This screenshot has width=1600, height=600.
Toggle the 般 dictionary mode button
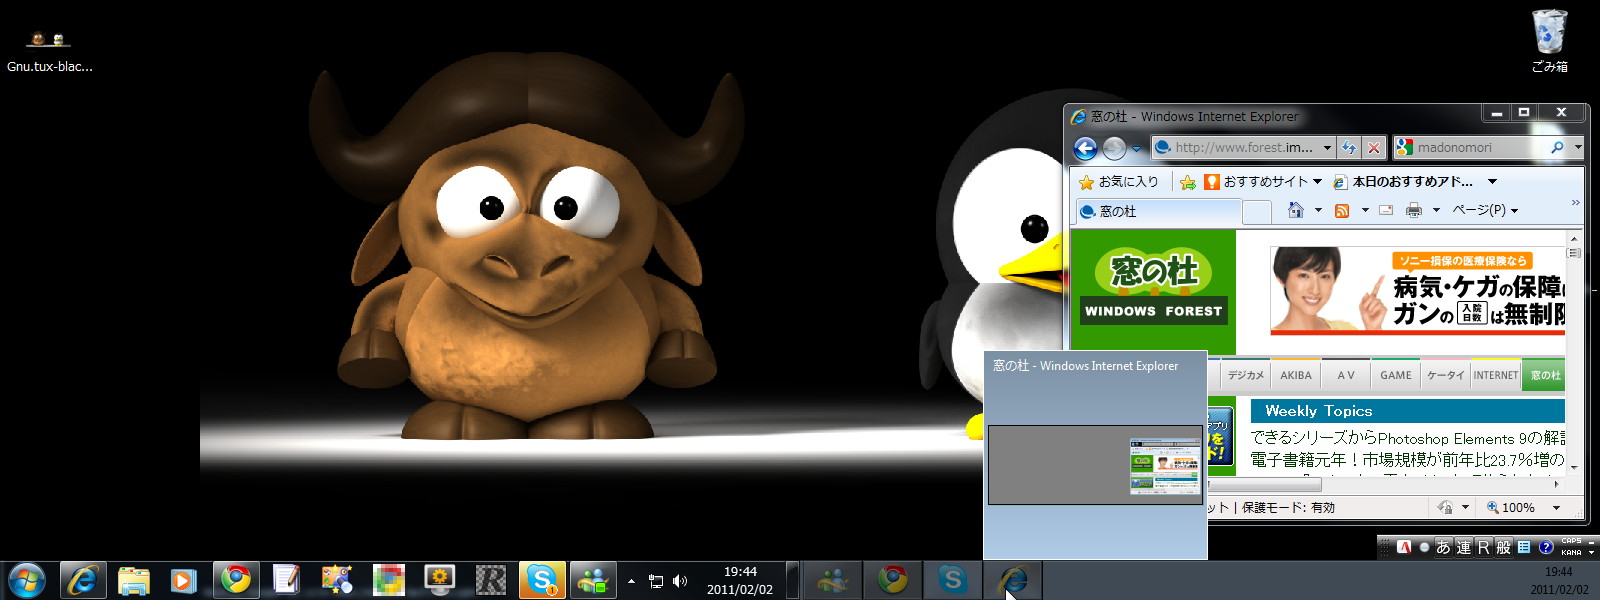[x=1503, y=547]
